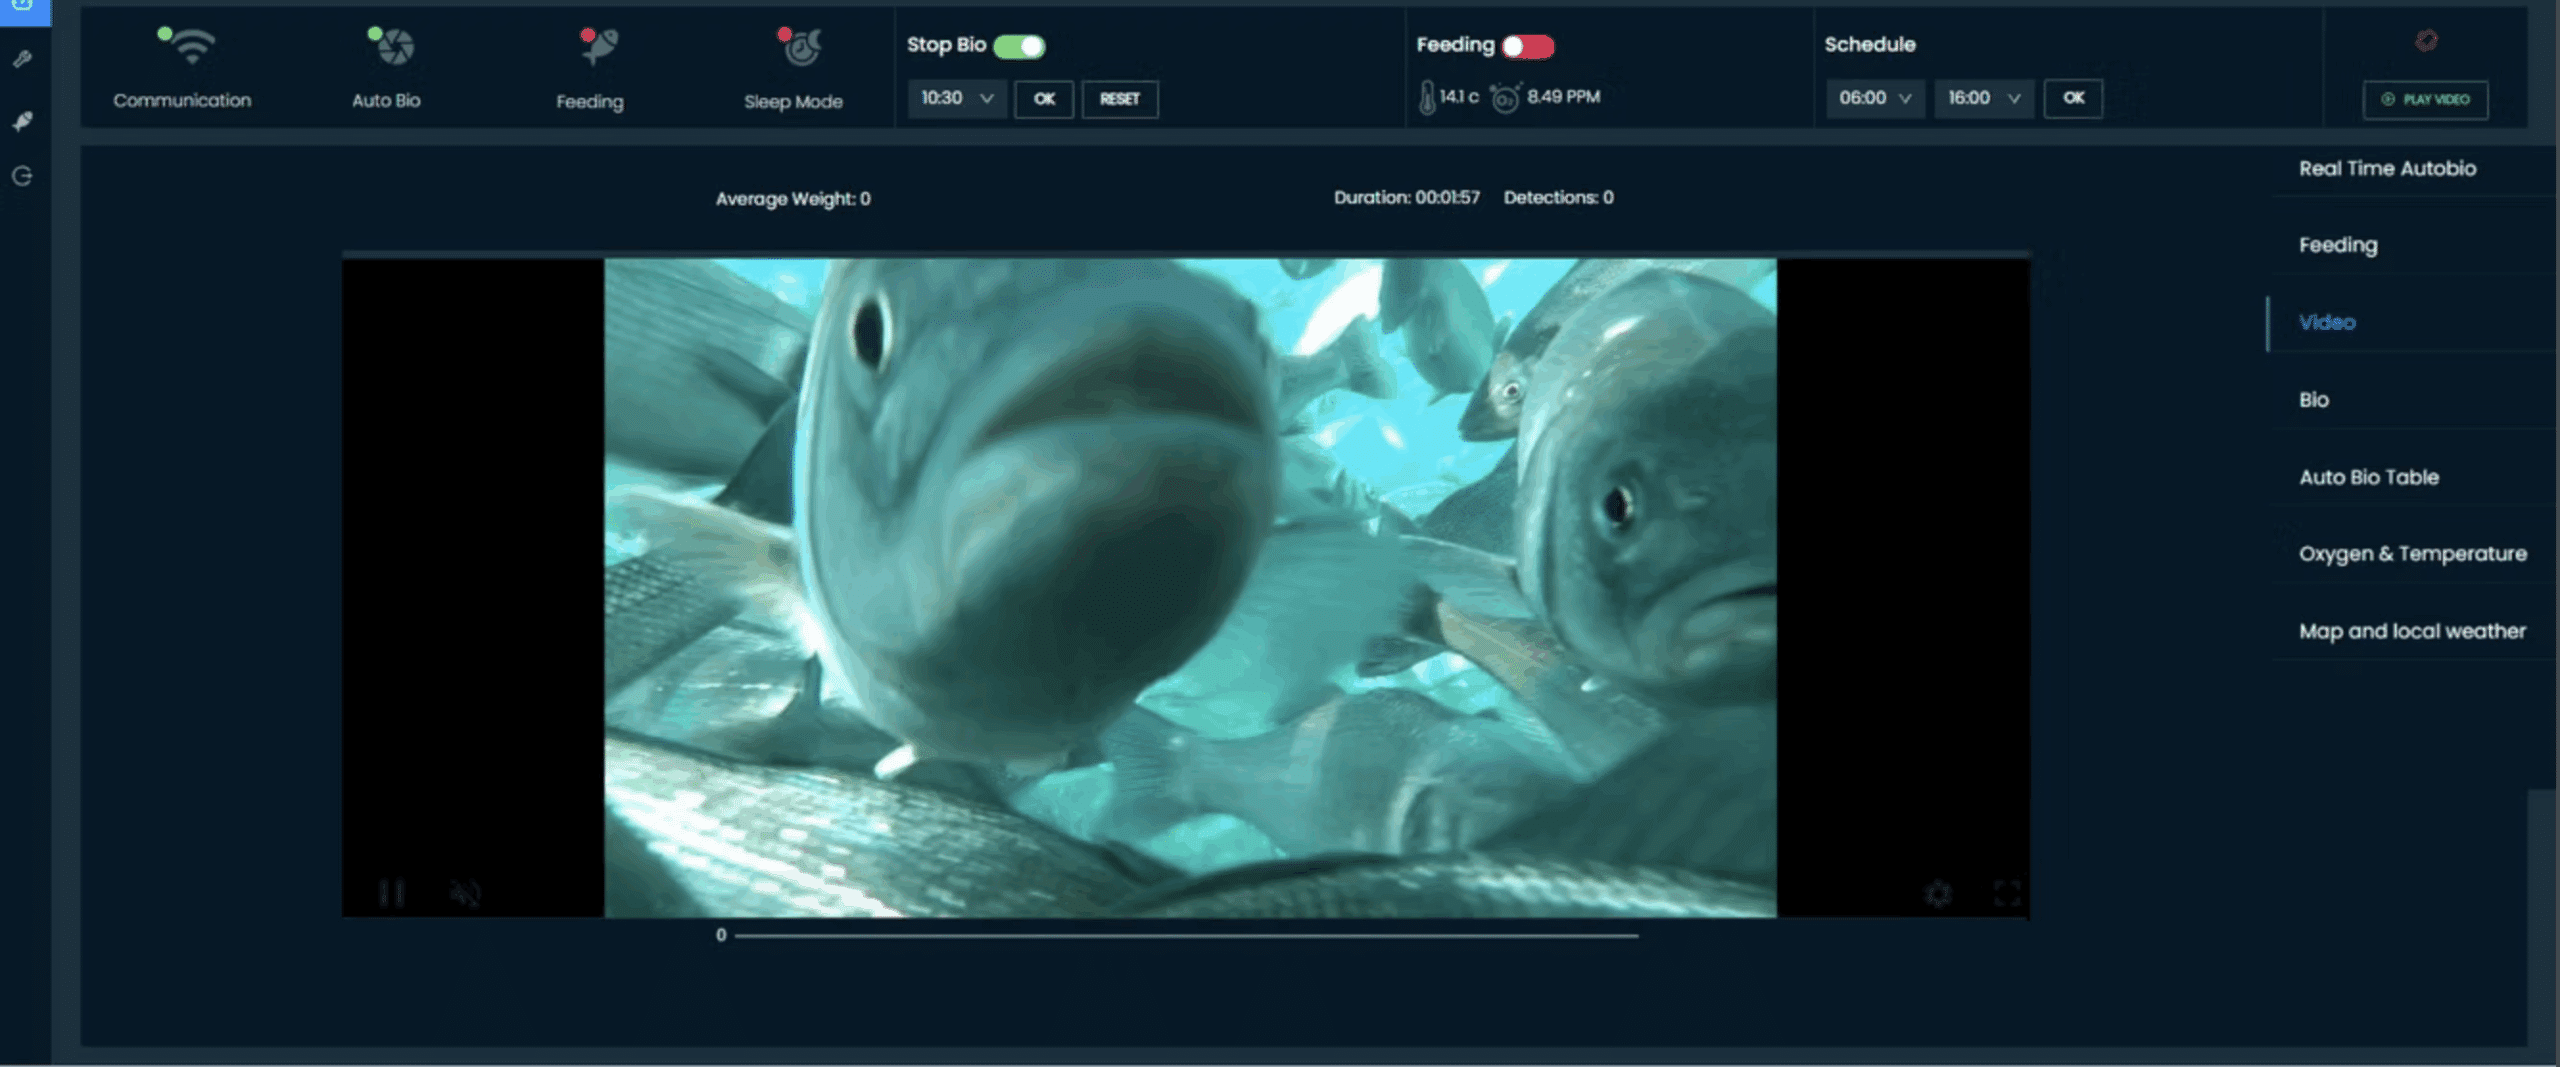
Task: Open the 10:30 time dropdown
Action: pyautogui.click(x=955, y=98)
